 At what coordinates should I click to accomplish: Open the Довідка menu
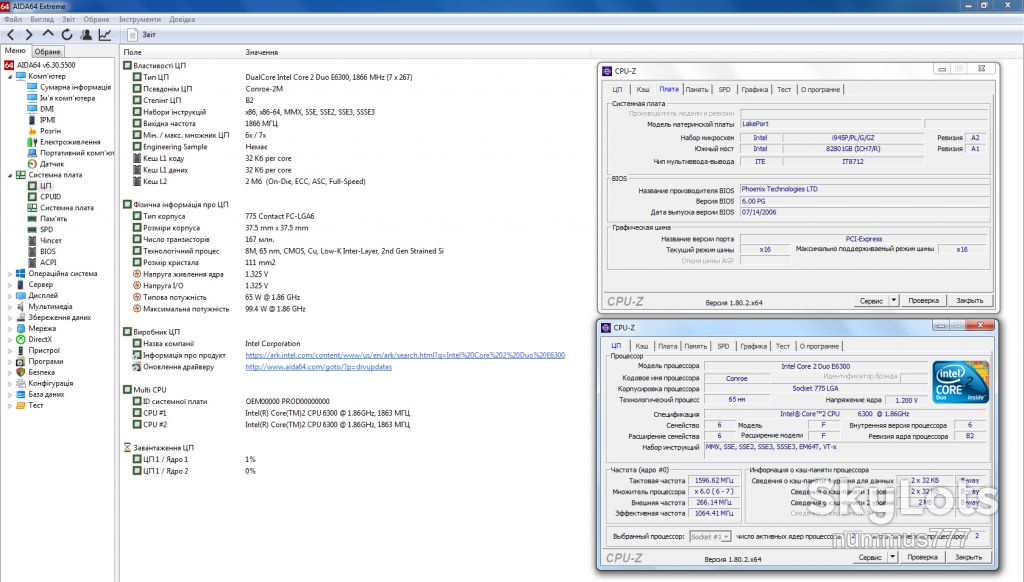182,19
